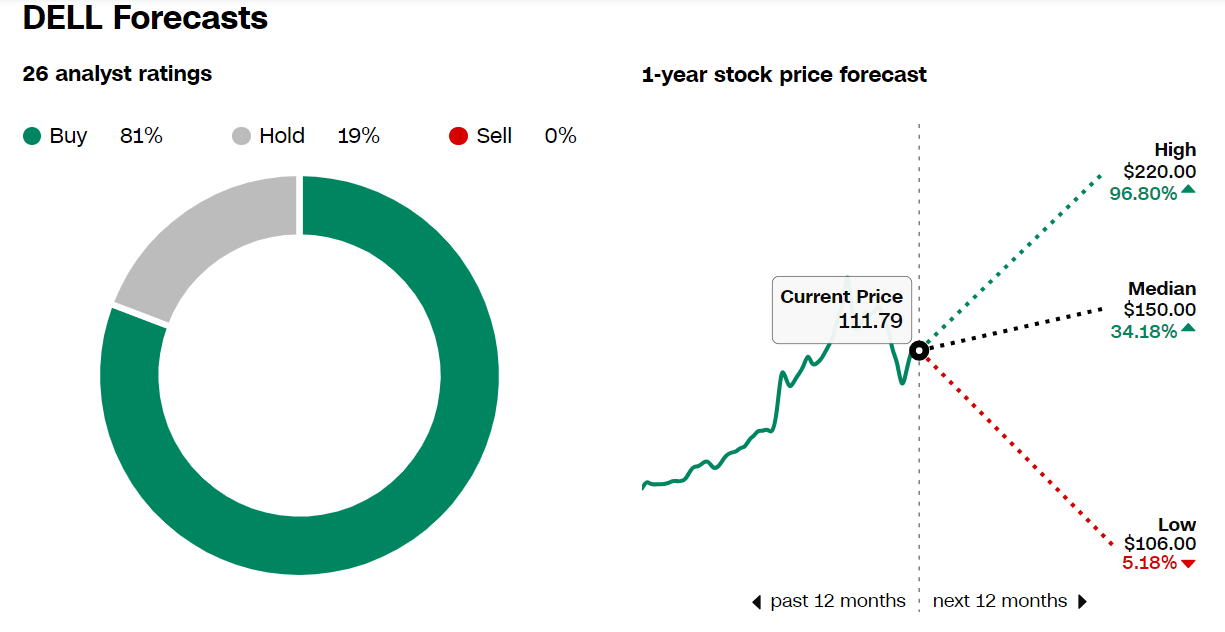Image resolution: width=1225 pixels, height=632 pixels.
Task: Click the next 12 months label
Action: [x=1000, y=601]
